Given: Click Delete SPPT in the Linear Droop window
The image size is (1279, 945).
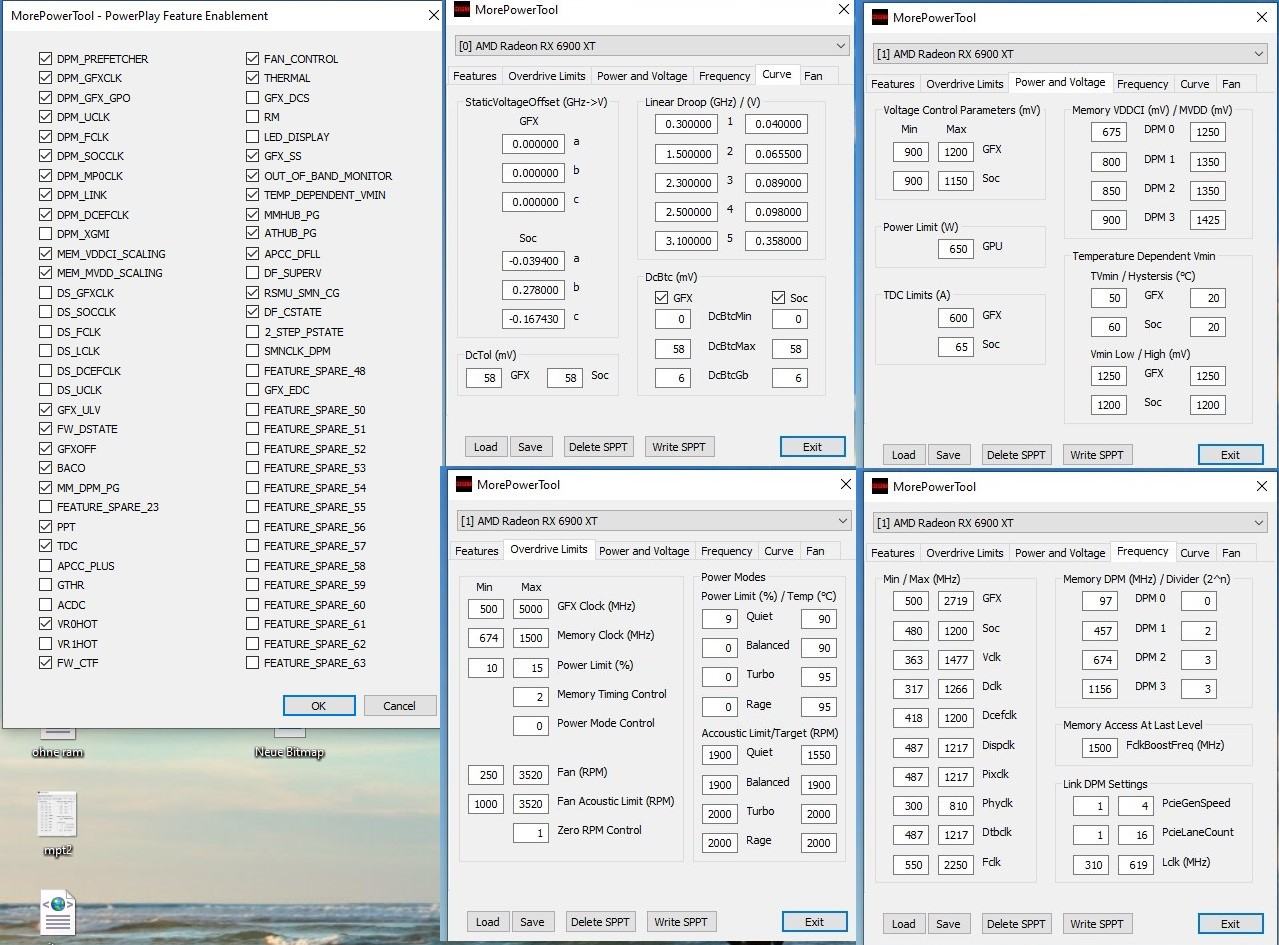Looking at the screenshot, I should [598, 447].
